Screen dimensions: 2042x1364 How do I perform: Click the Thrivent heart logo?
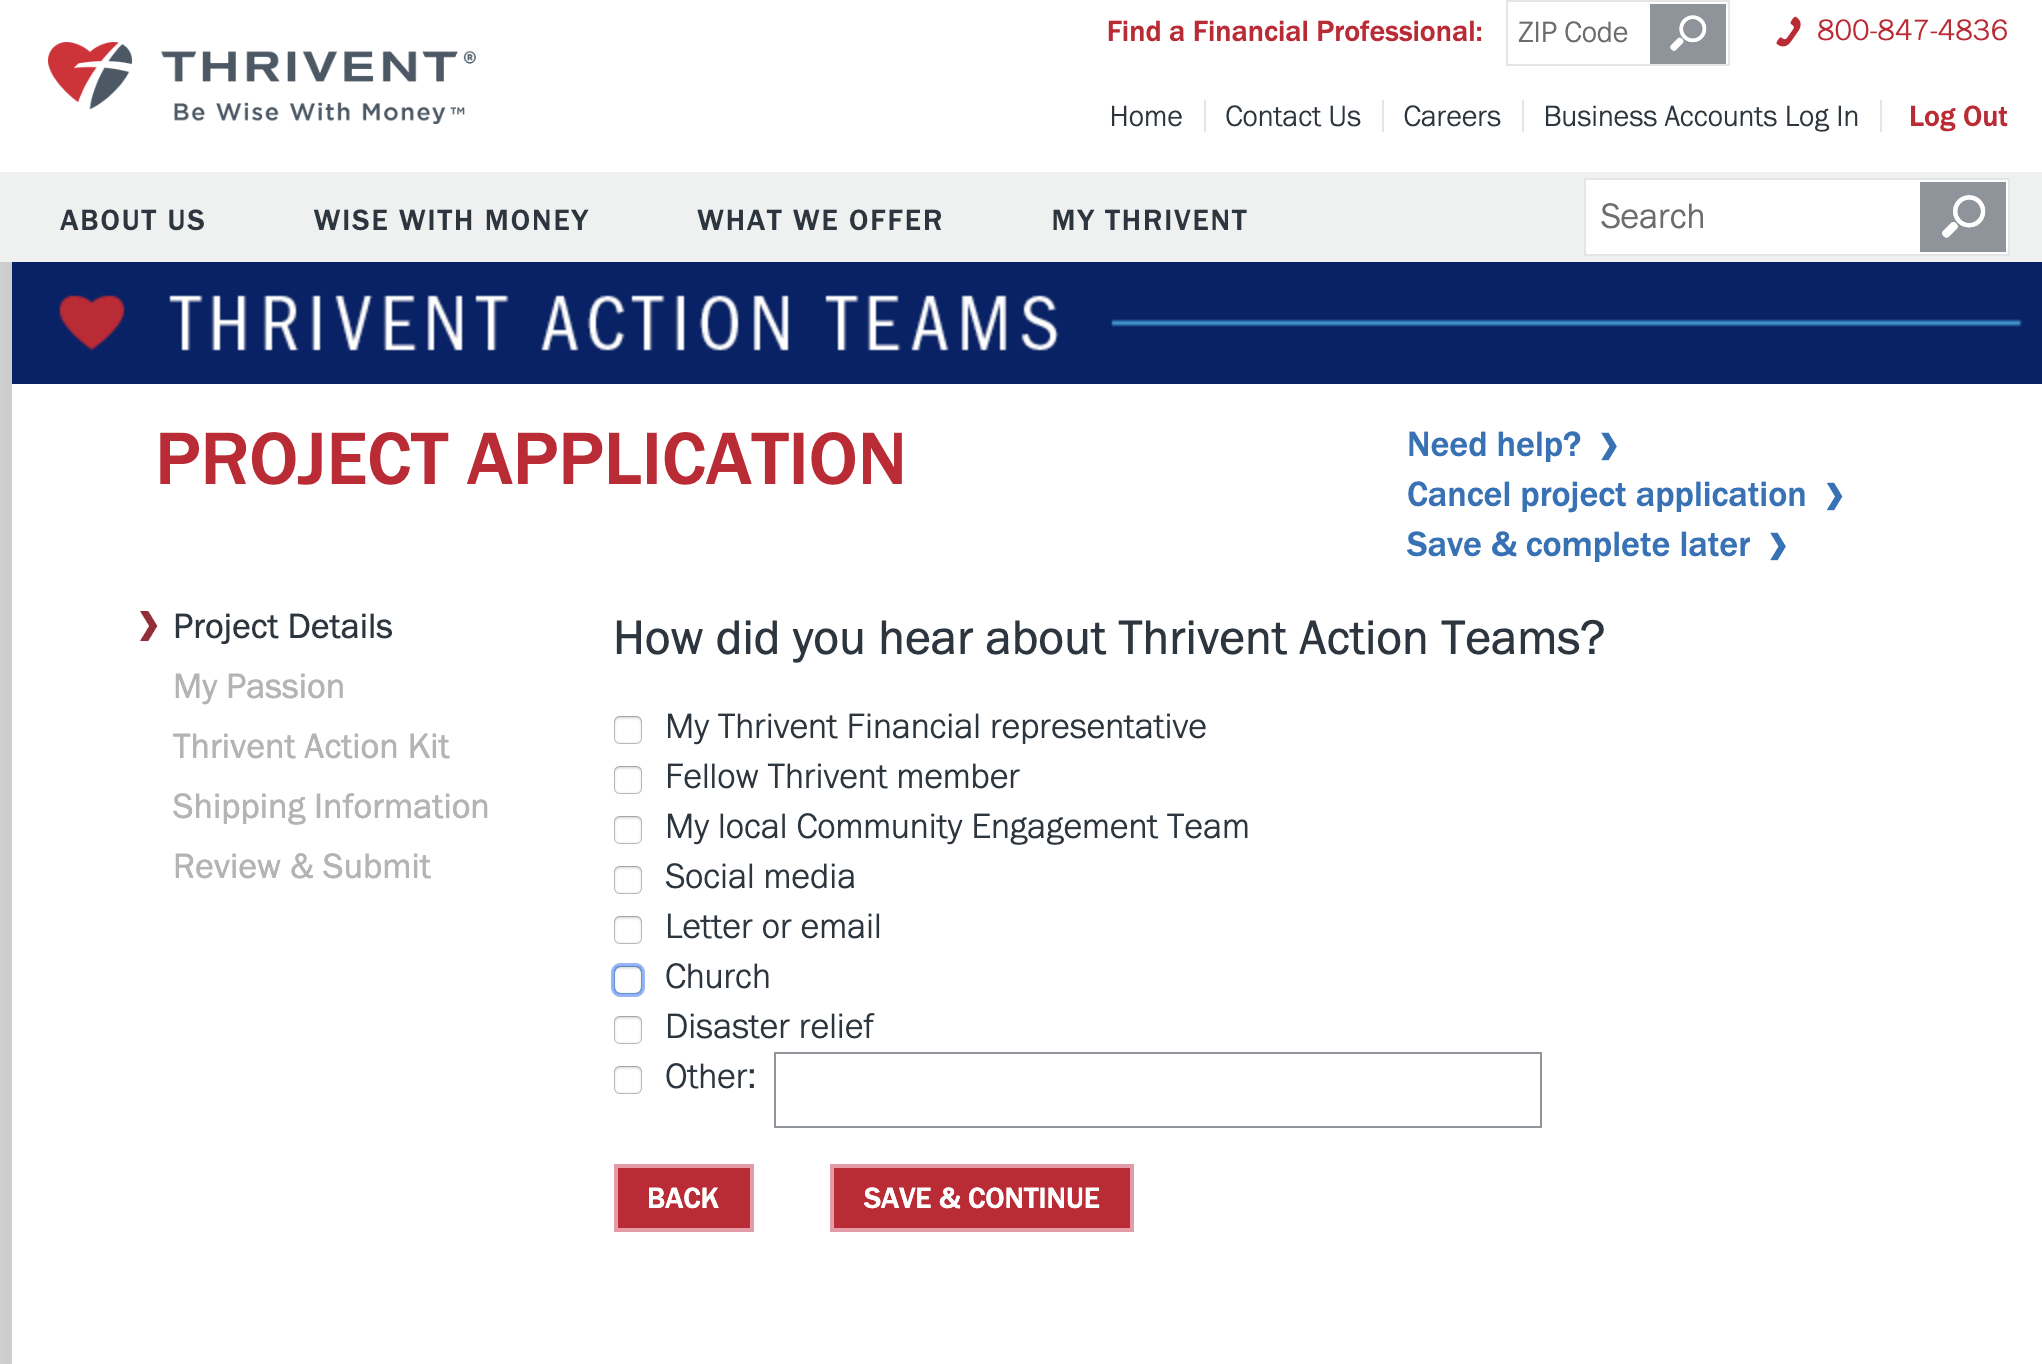coord(88,71)
